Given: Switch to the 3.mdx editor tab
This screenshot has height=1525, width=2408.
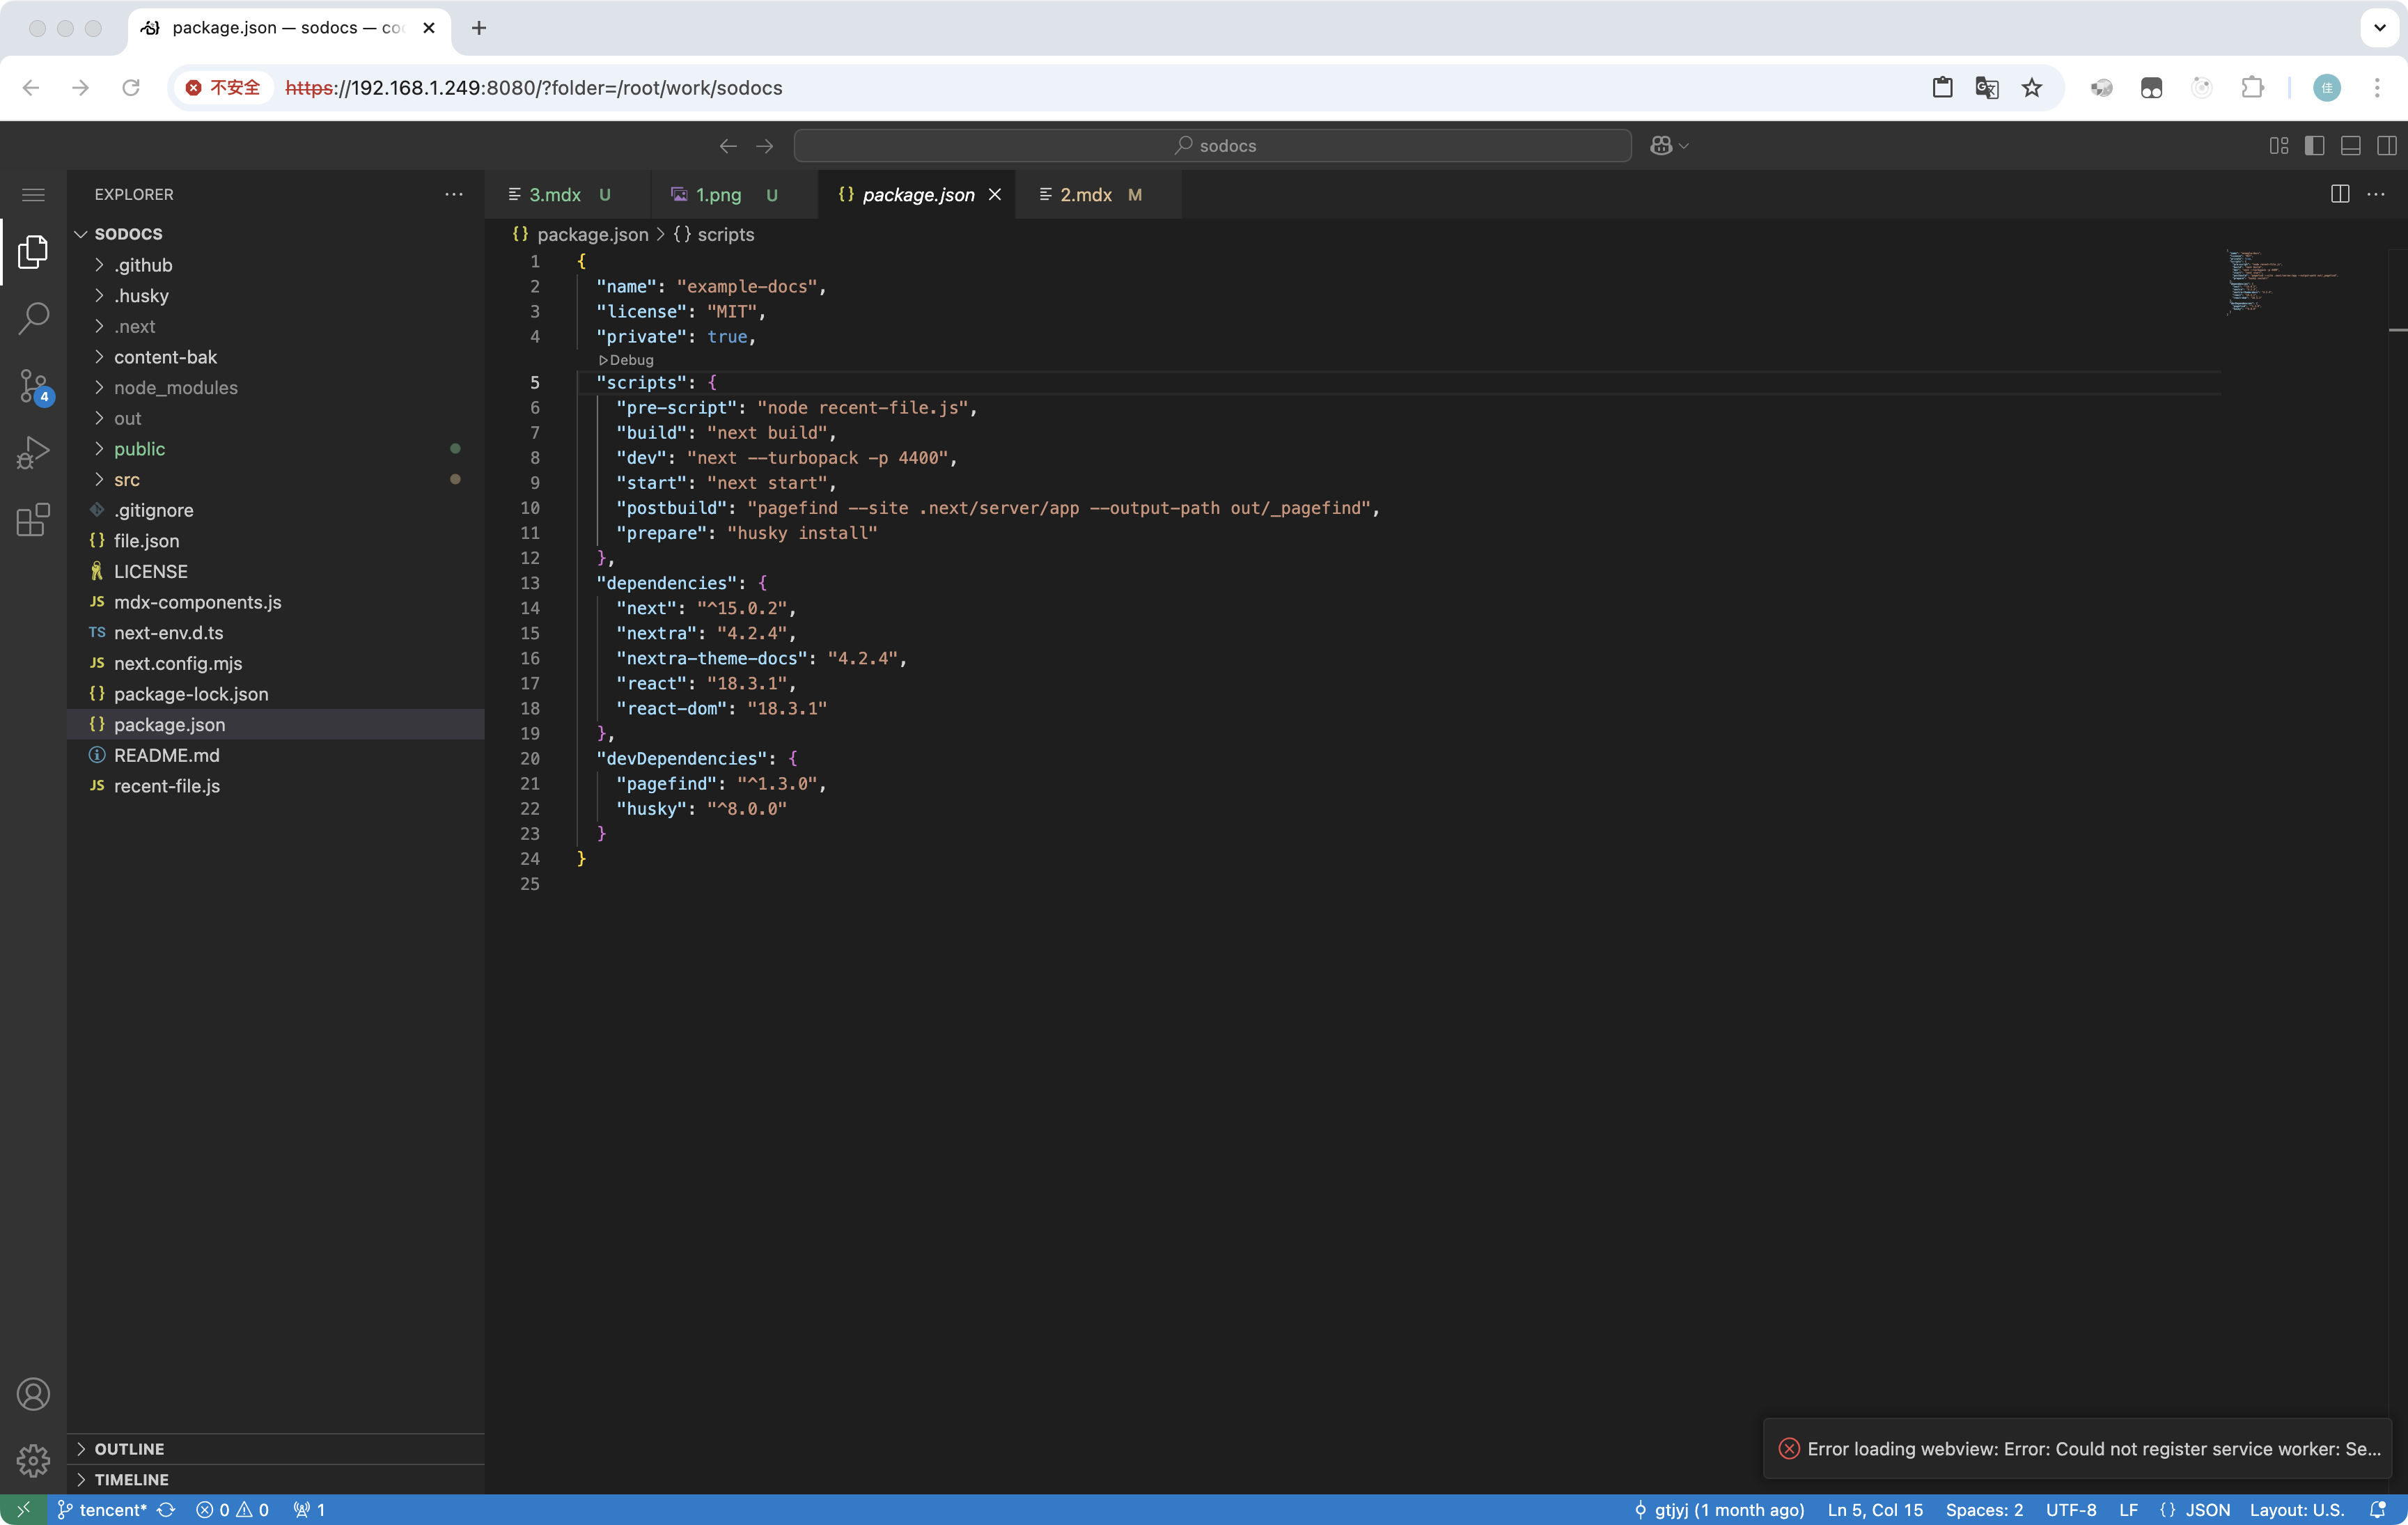Looking at the screenshot, I should click(x=554, y=195).
